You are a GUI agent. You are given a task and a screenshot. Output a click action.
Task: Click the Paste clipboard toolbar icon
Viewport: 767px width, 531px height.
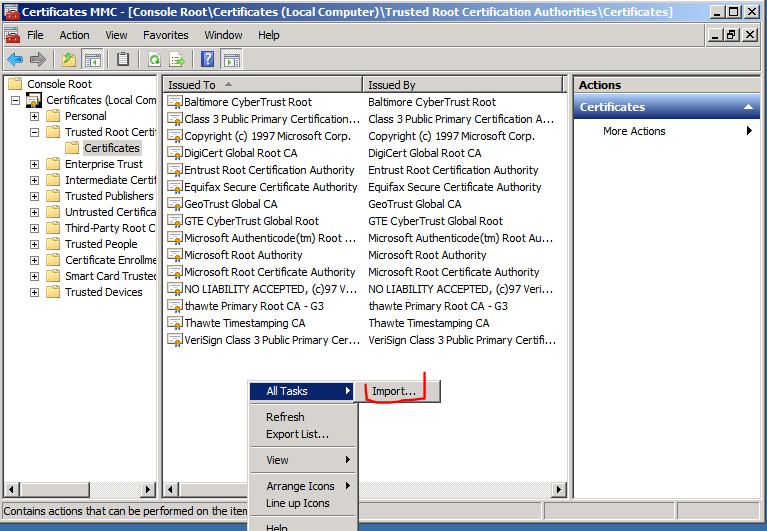123,60
